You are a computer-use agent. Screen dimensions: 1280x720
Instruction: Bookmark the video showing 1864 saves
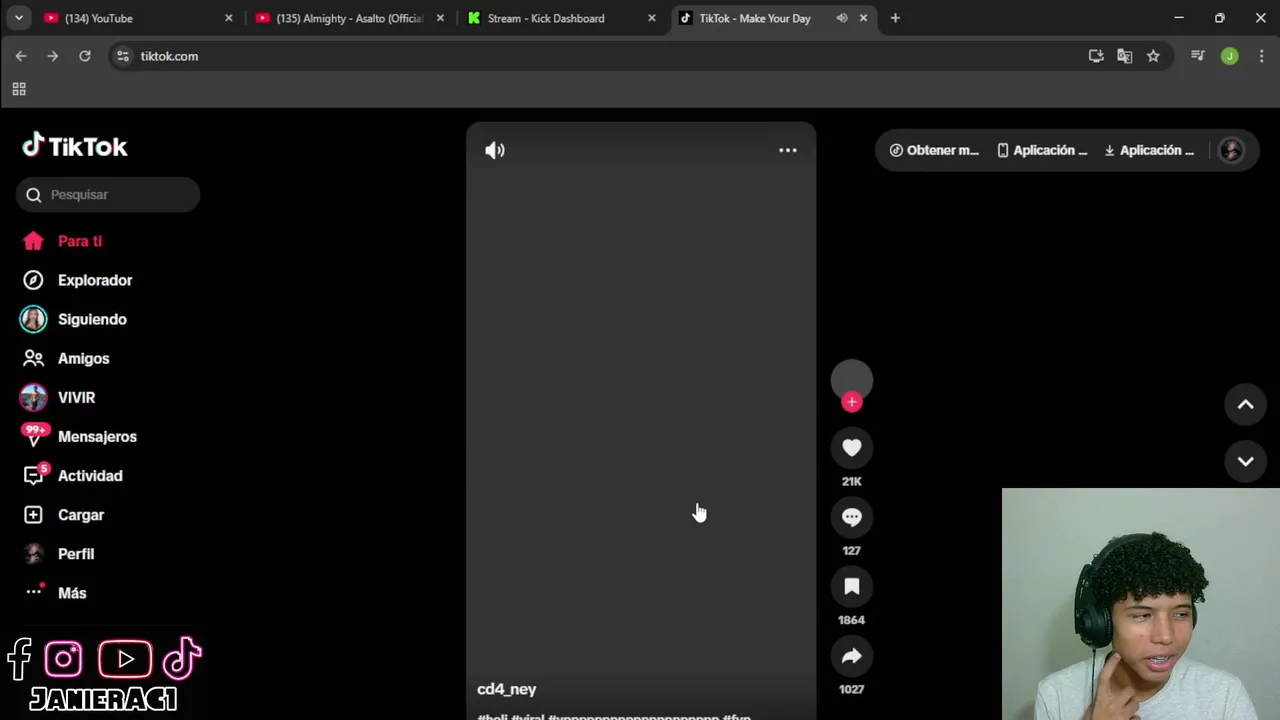(x=852, y=587)
